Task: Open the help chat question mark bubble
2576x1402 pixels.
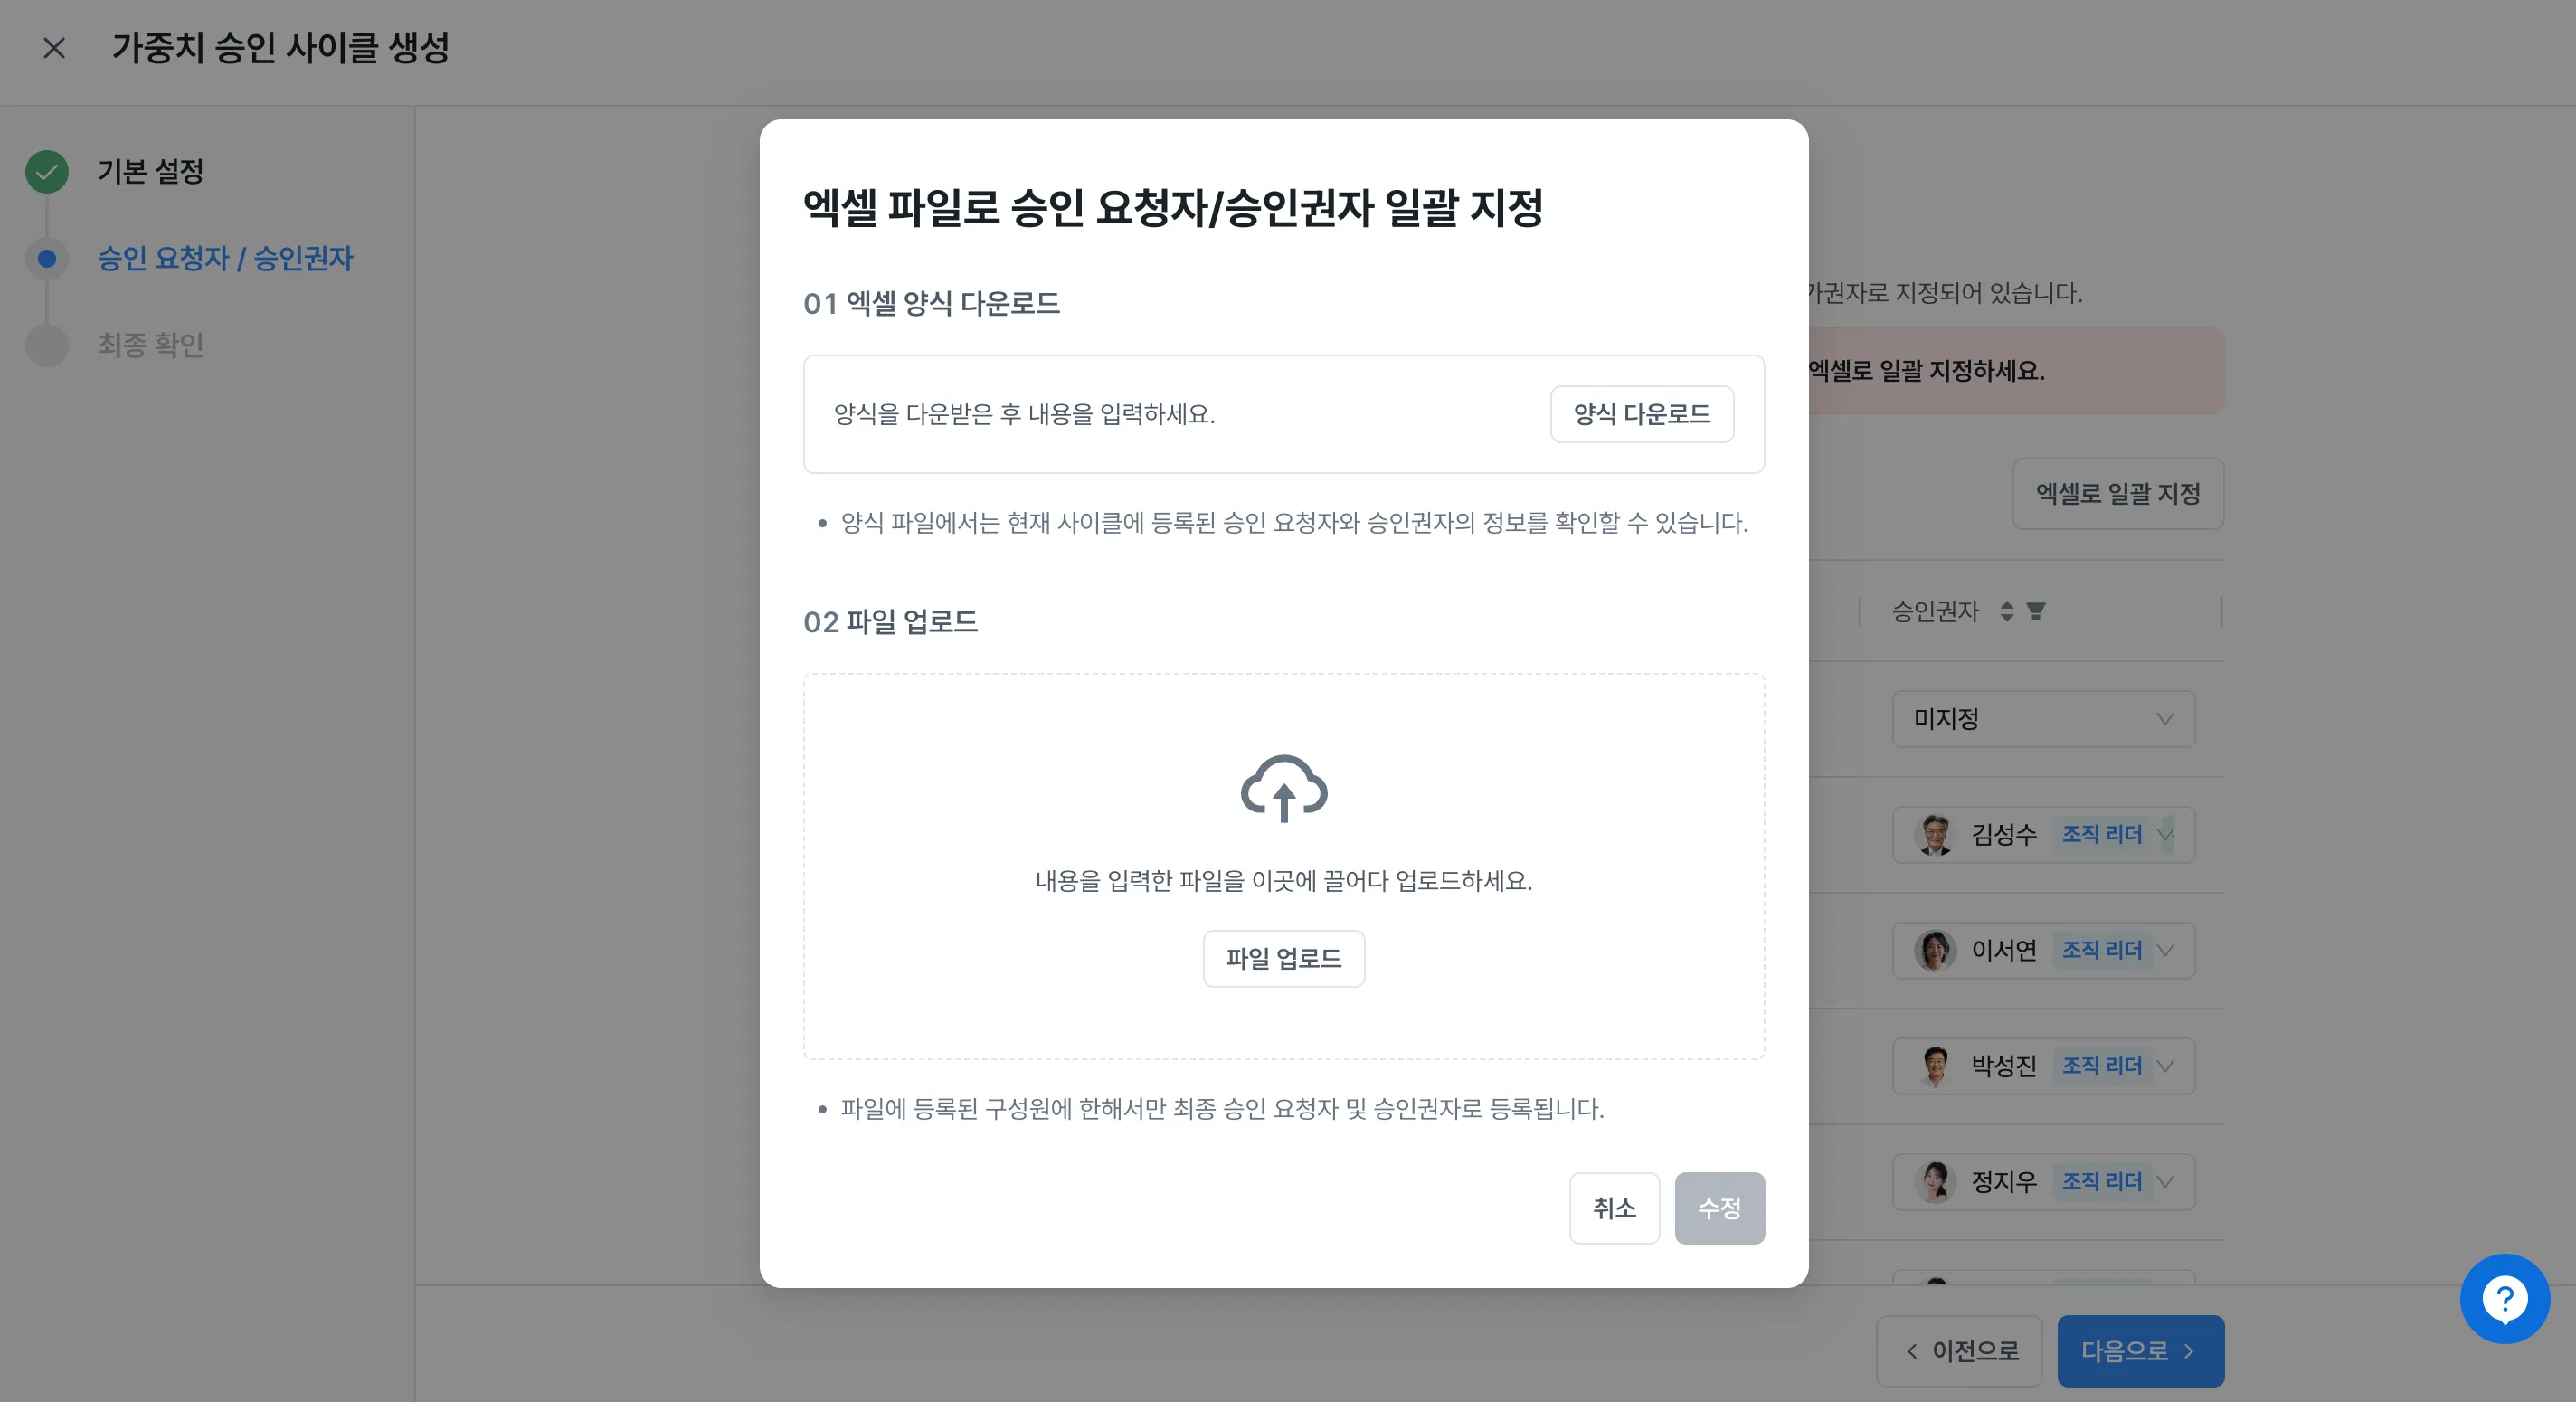Action: (2504, 1299)
